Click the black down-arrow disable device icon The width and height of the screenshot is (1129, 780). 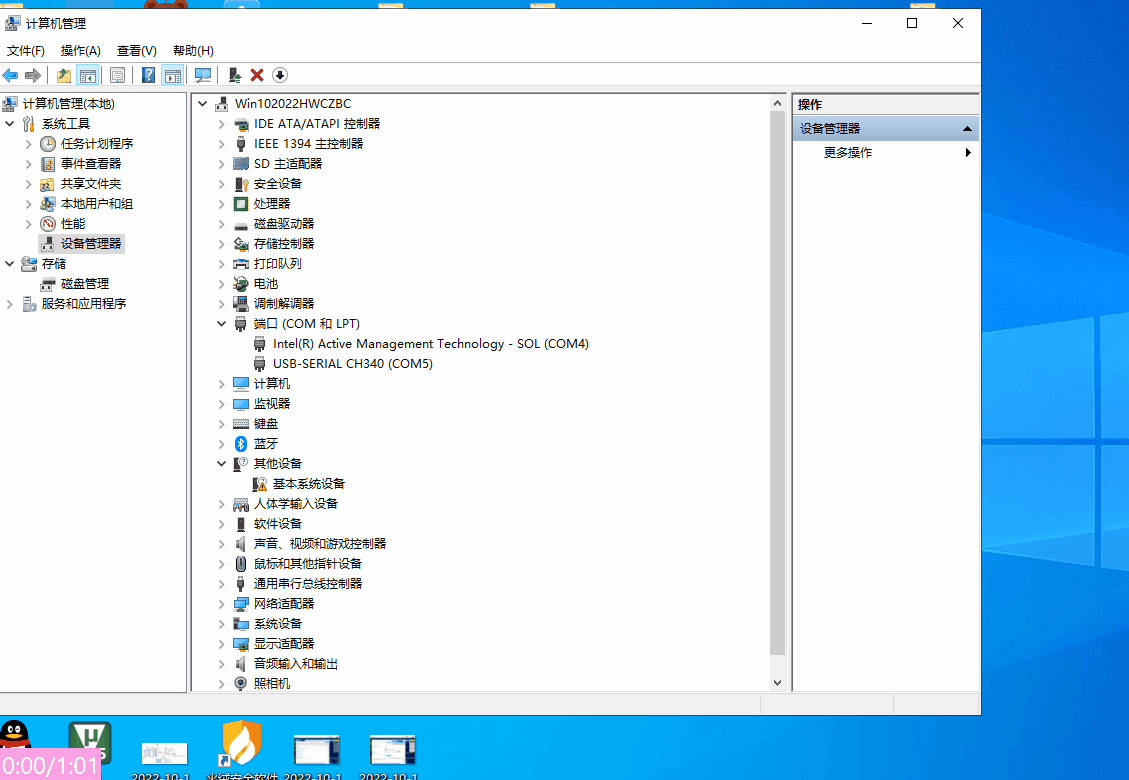click(280, 75)
